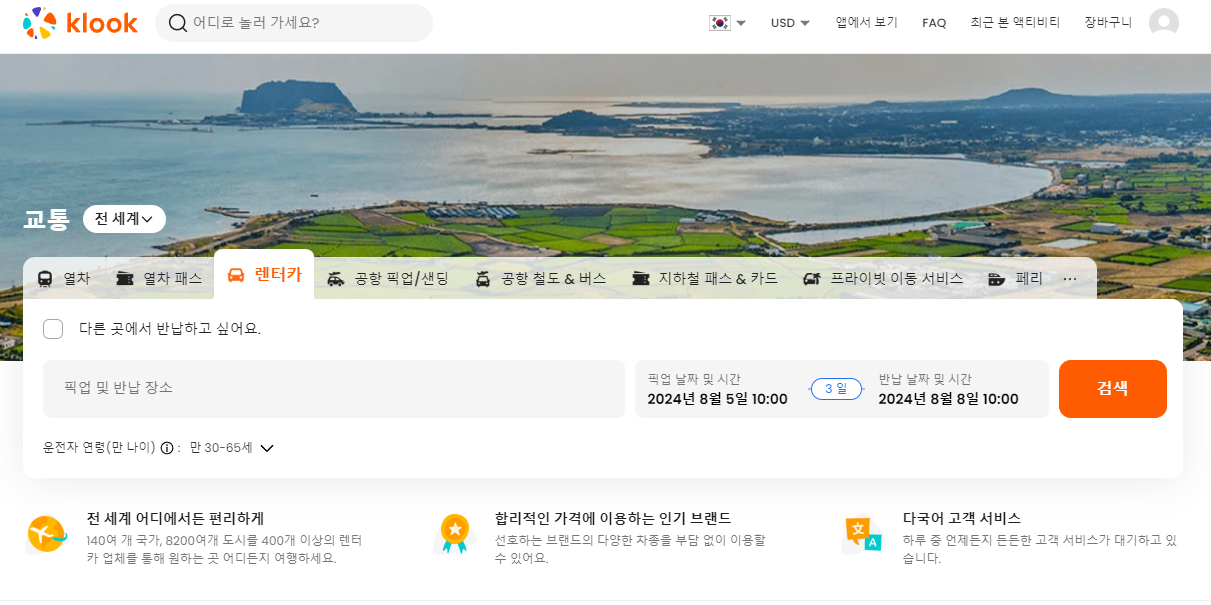The height and width of the screenshot is (605, 1211).
Task: Open the 픽업 날짜 및 시간 picker
Action: (718, 389)
